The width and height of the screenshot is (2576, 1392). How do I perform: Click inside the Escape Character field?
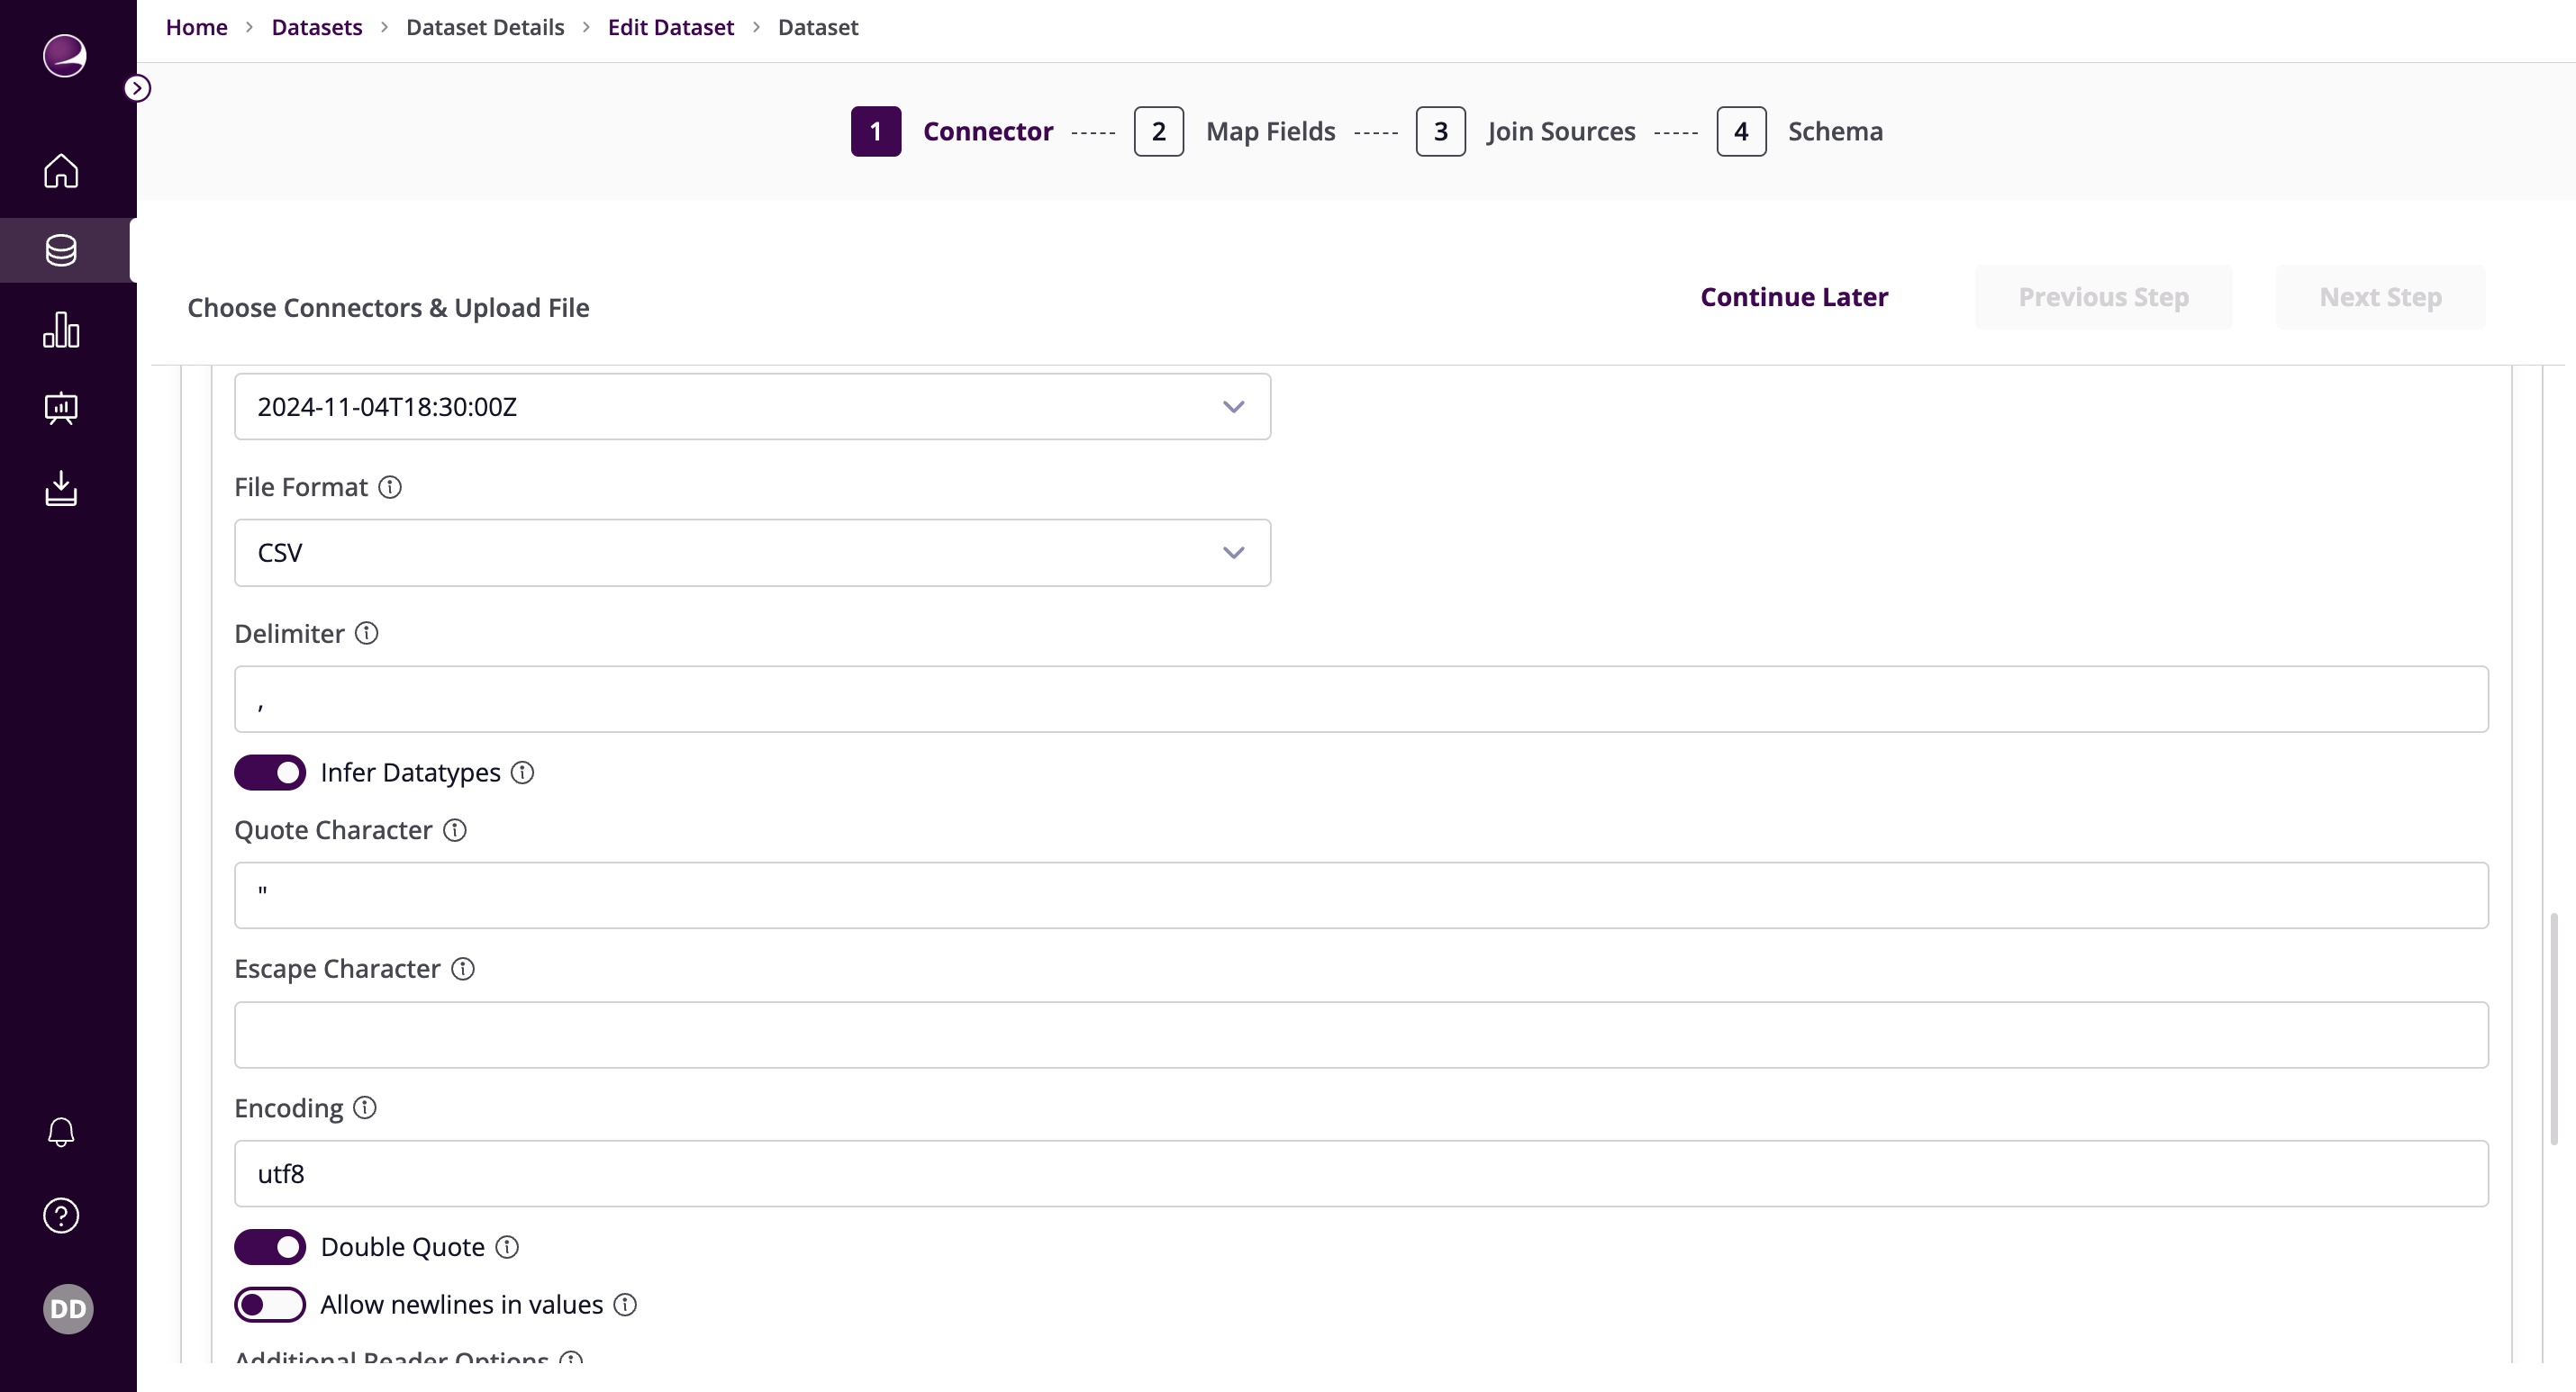point(1360,1035)
